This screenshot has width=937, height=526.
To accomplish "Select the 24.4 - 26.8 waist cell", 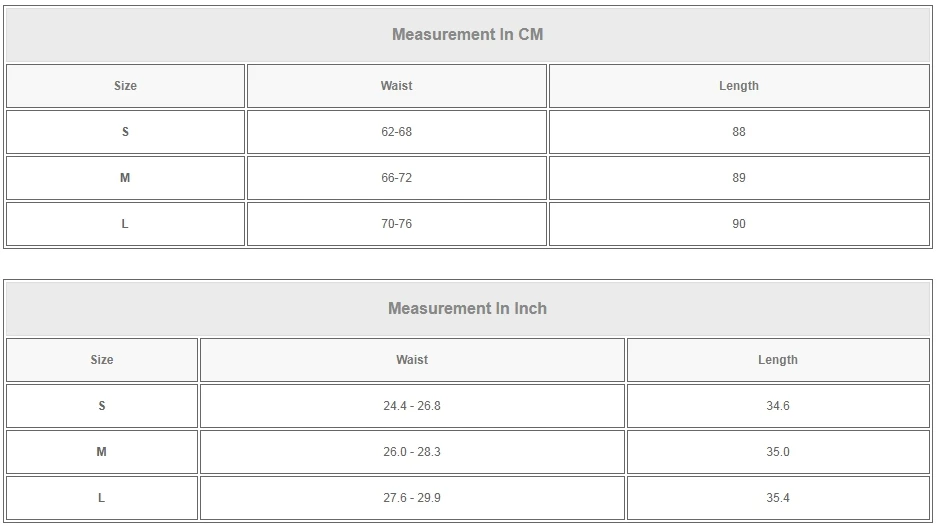I will (411, 406).
